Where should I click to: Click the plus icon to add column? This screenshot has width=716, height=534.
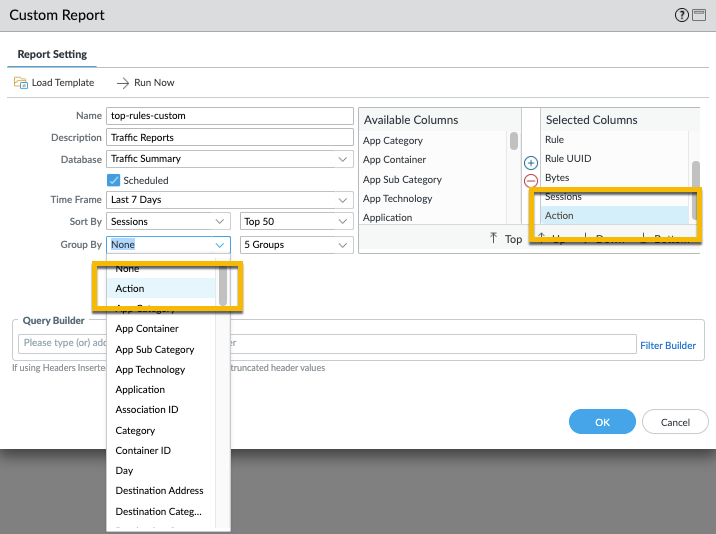[531, 163]
